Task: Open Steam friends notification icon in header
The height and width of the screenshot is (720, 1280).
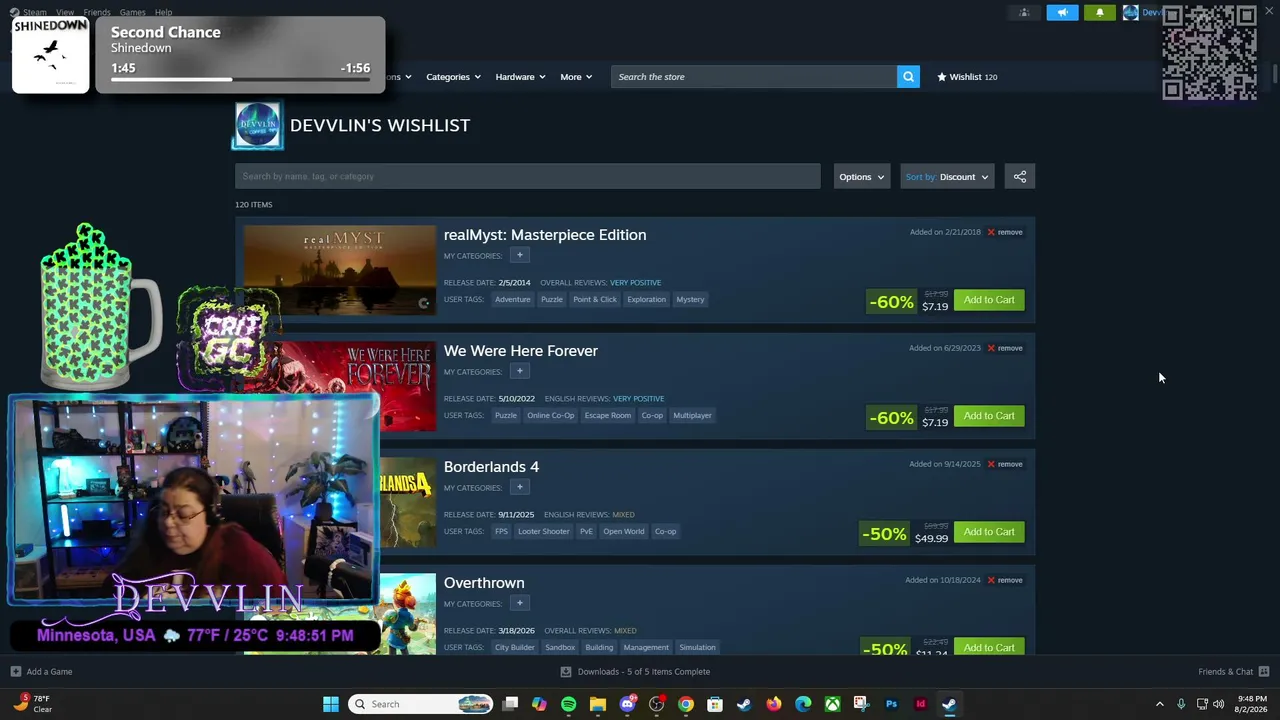Action: [1024, 13]
